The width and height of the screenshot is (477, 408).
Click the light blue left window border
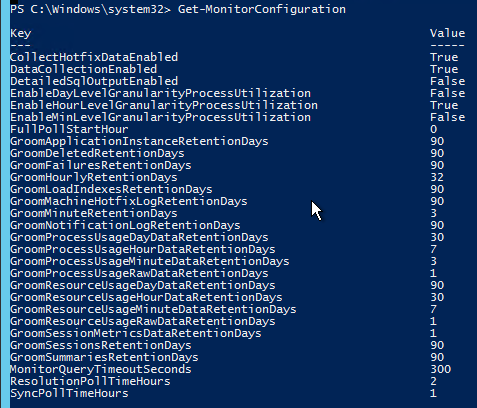point(5,204)
